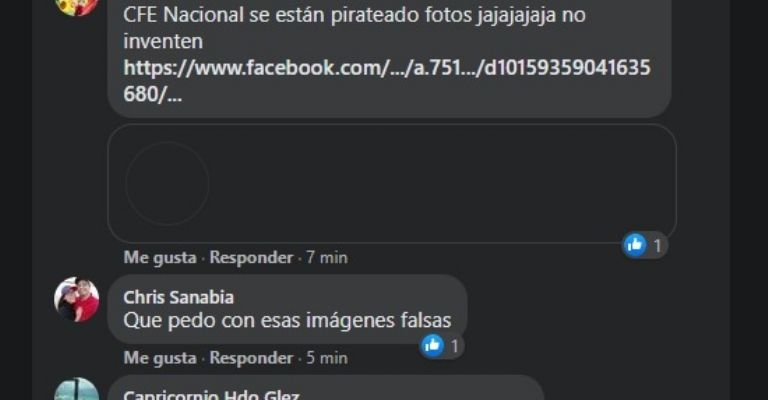Open Capricornio Hdo Glez's profile avatar
The height and width of the screenshot is (400, 768).
click(x=76, y=390)
